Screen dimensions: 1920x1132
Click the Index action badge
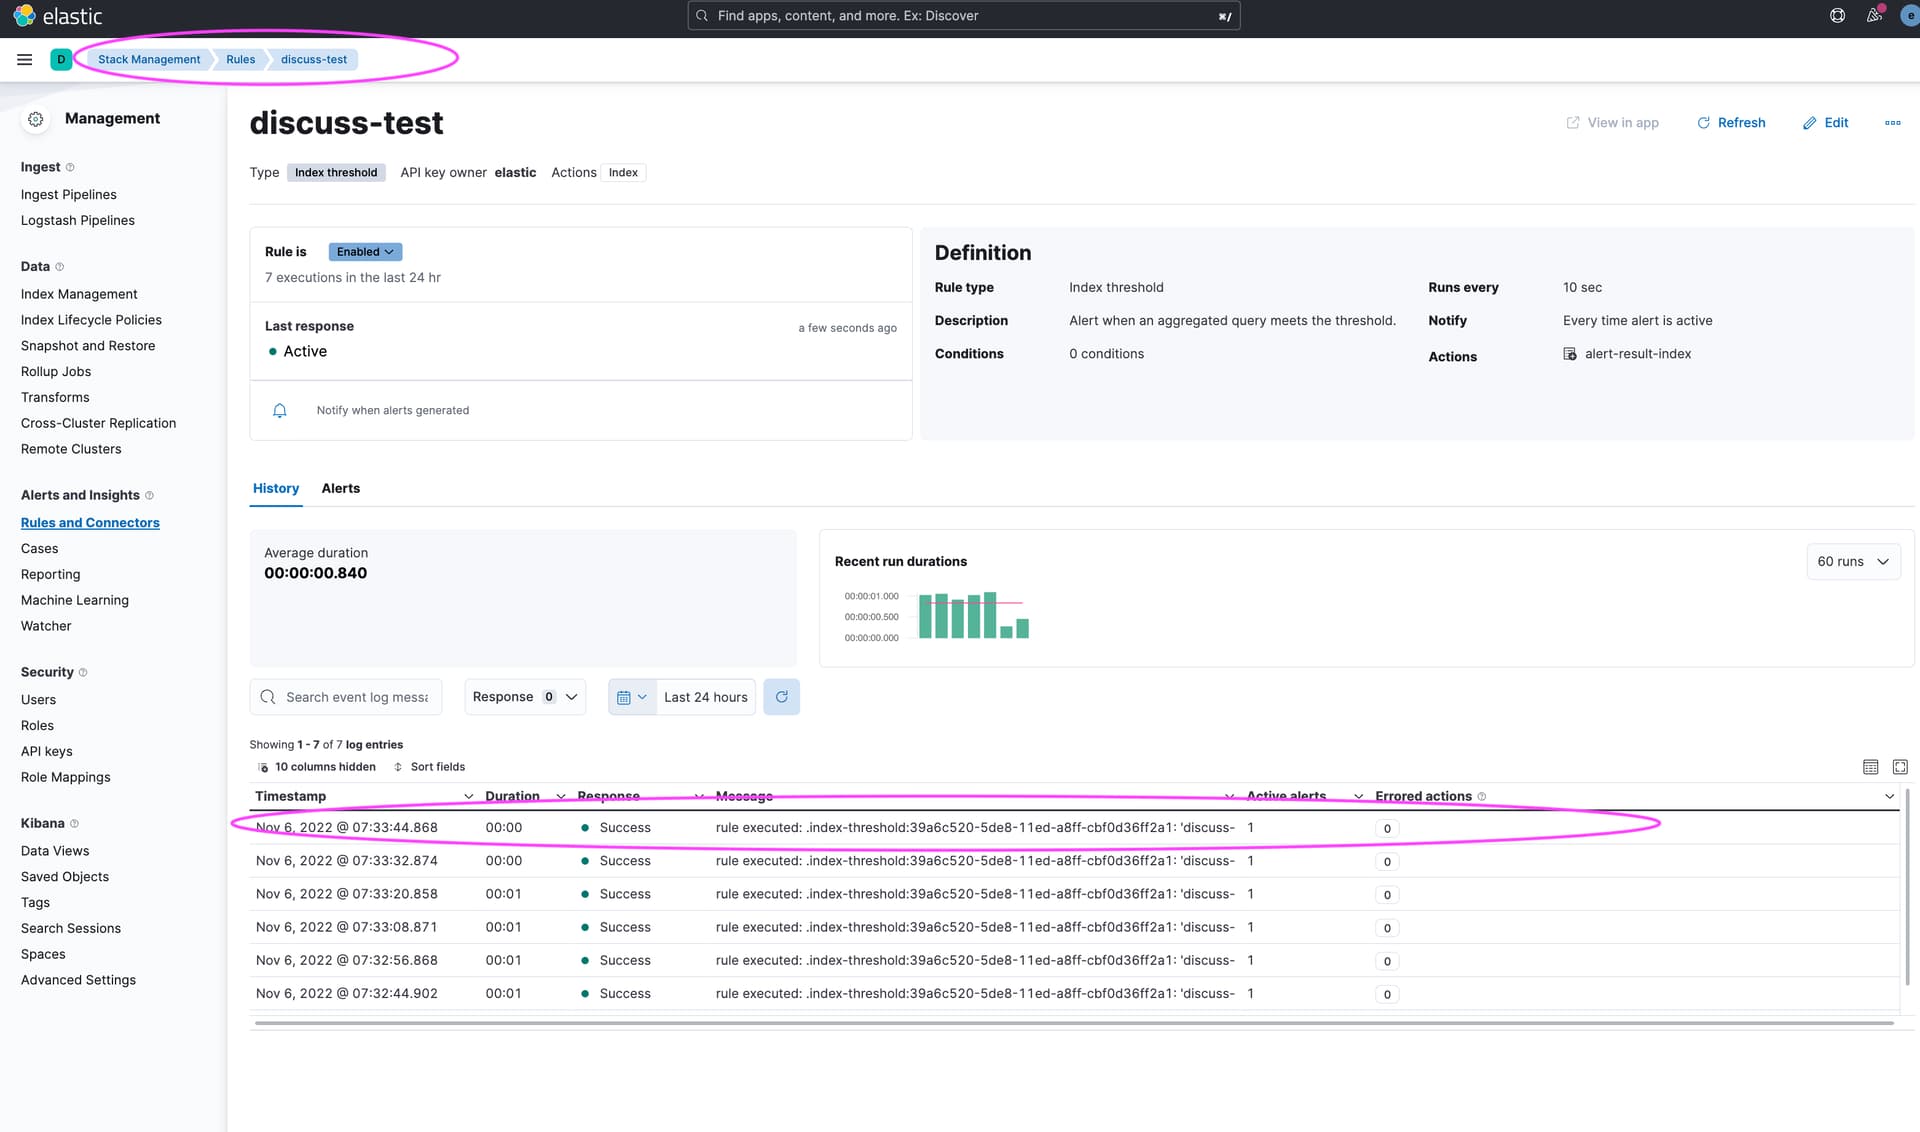pyautogui.click(x=623, y=173)
